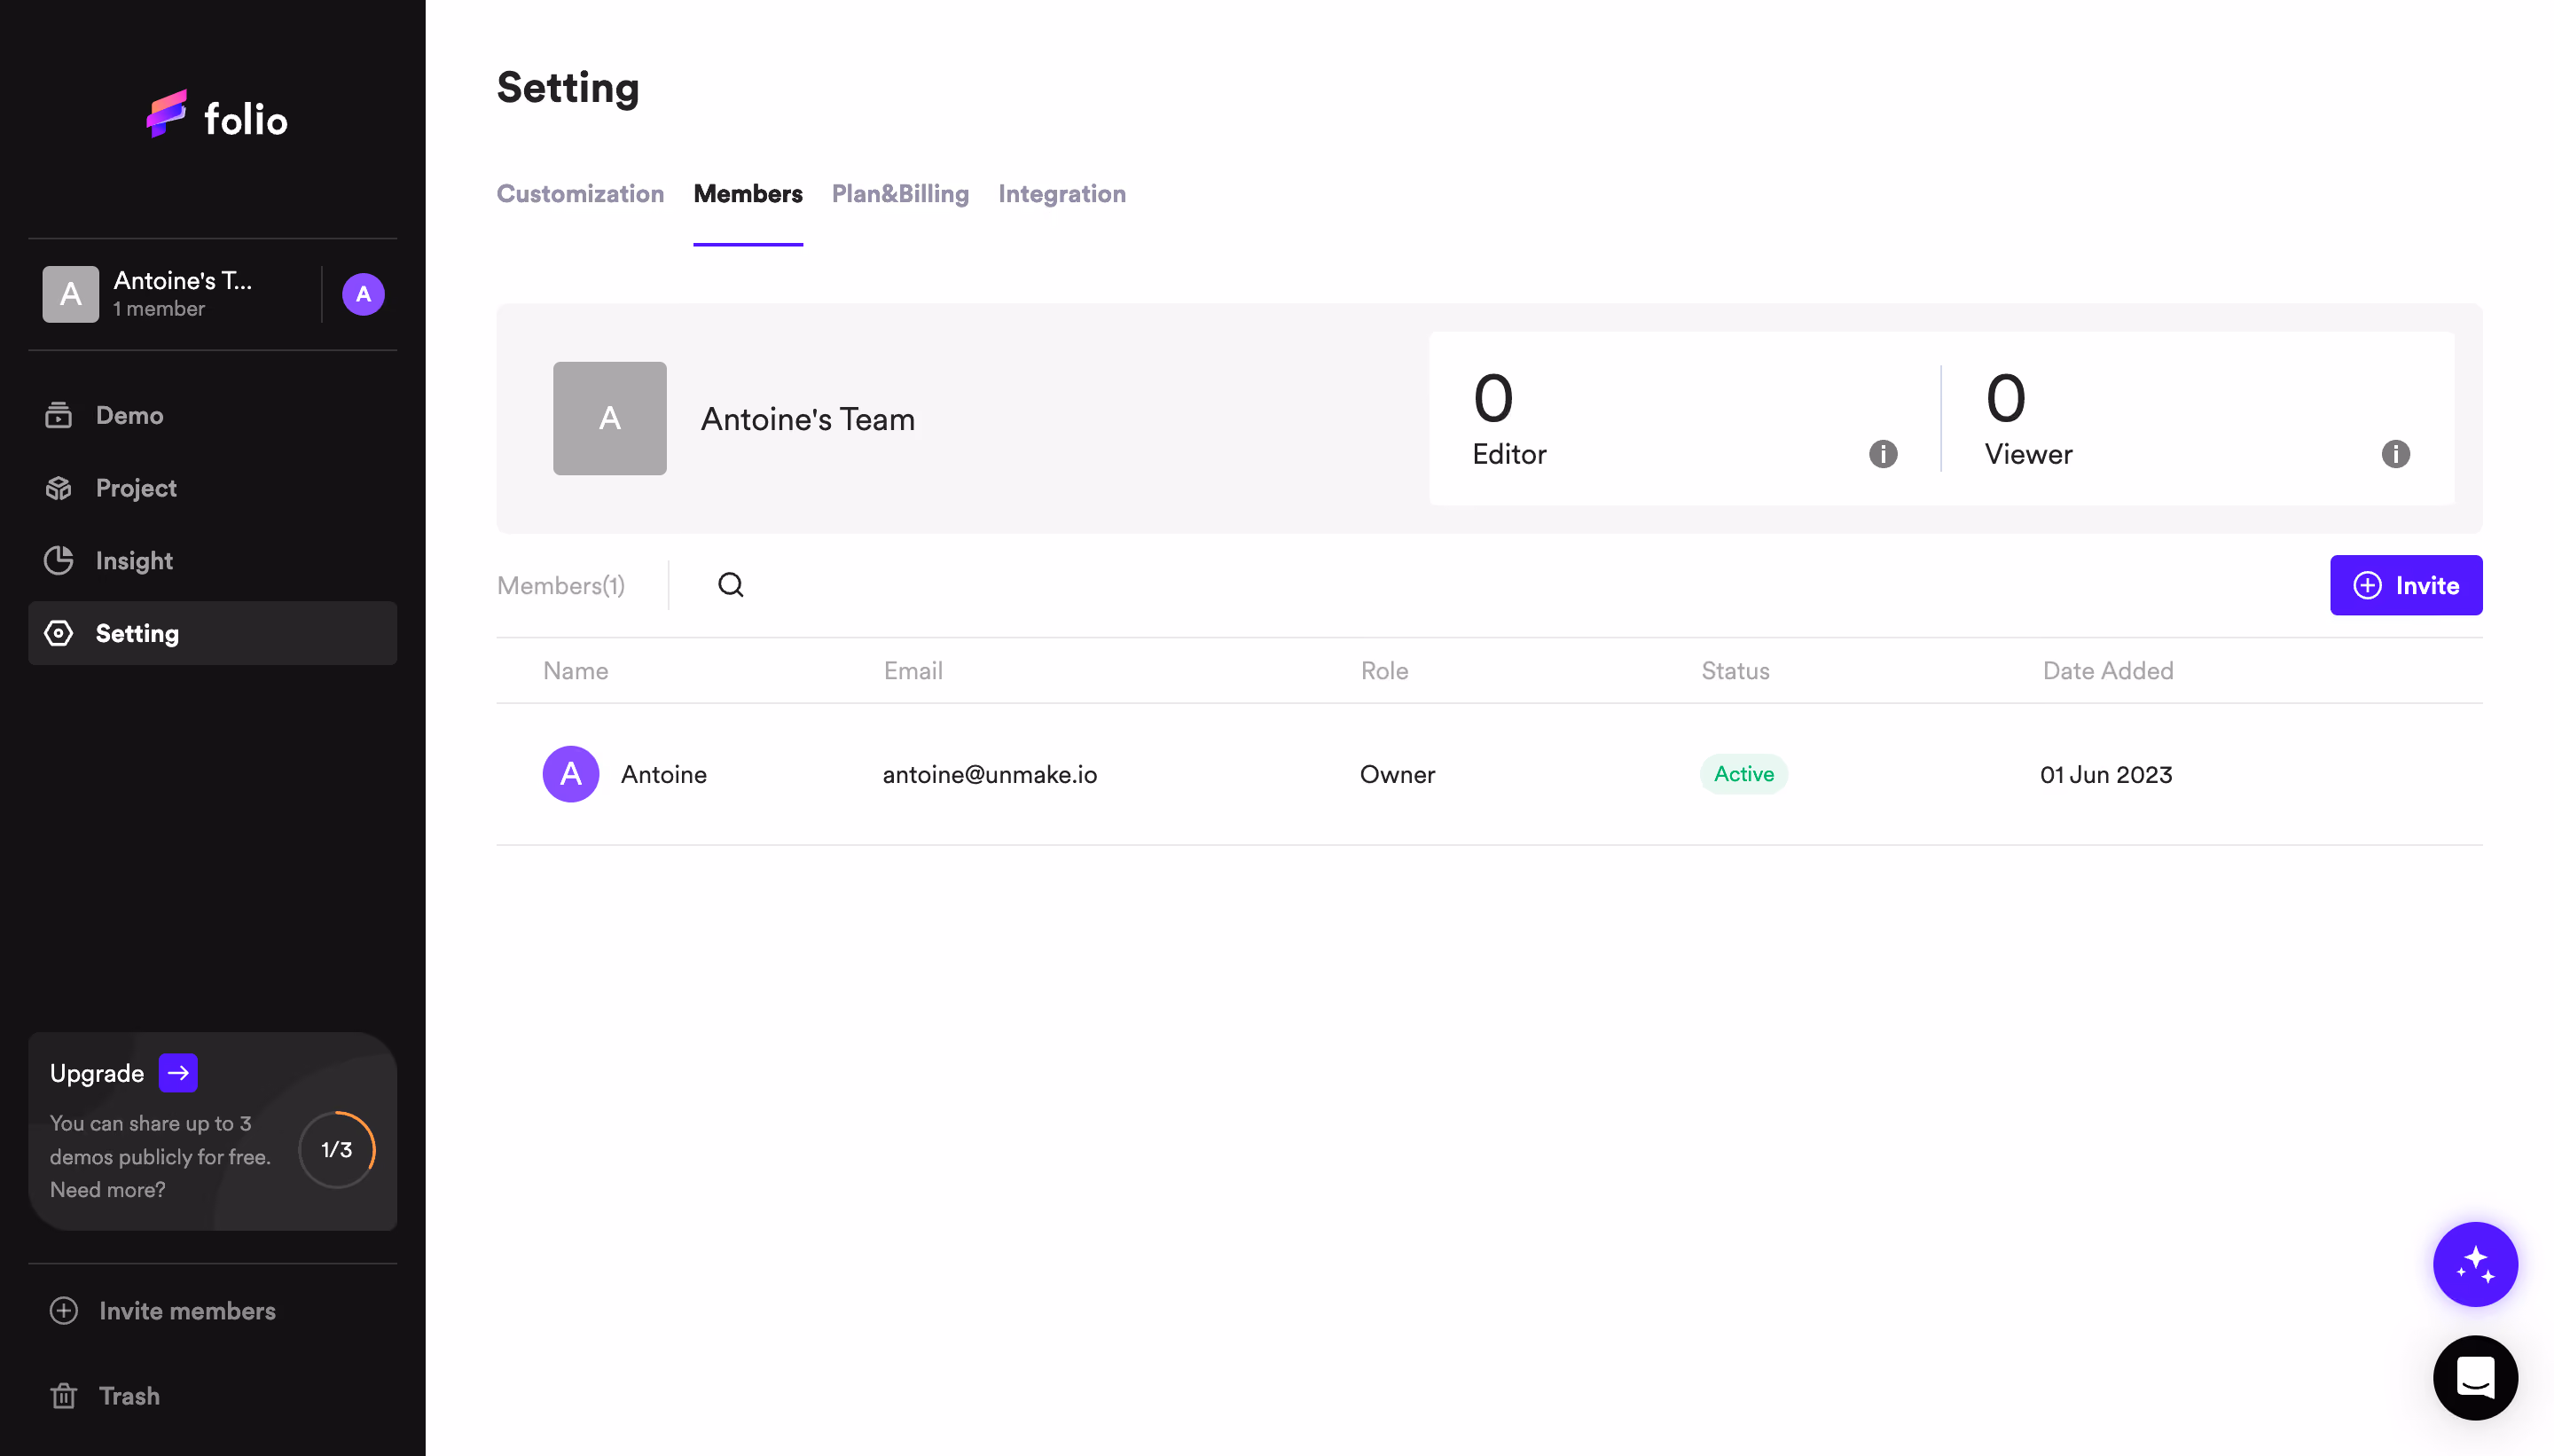Go to the Project section
The image size is (2554, 1456).
[x=212, y=488]
